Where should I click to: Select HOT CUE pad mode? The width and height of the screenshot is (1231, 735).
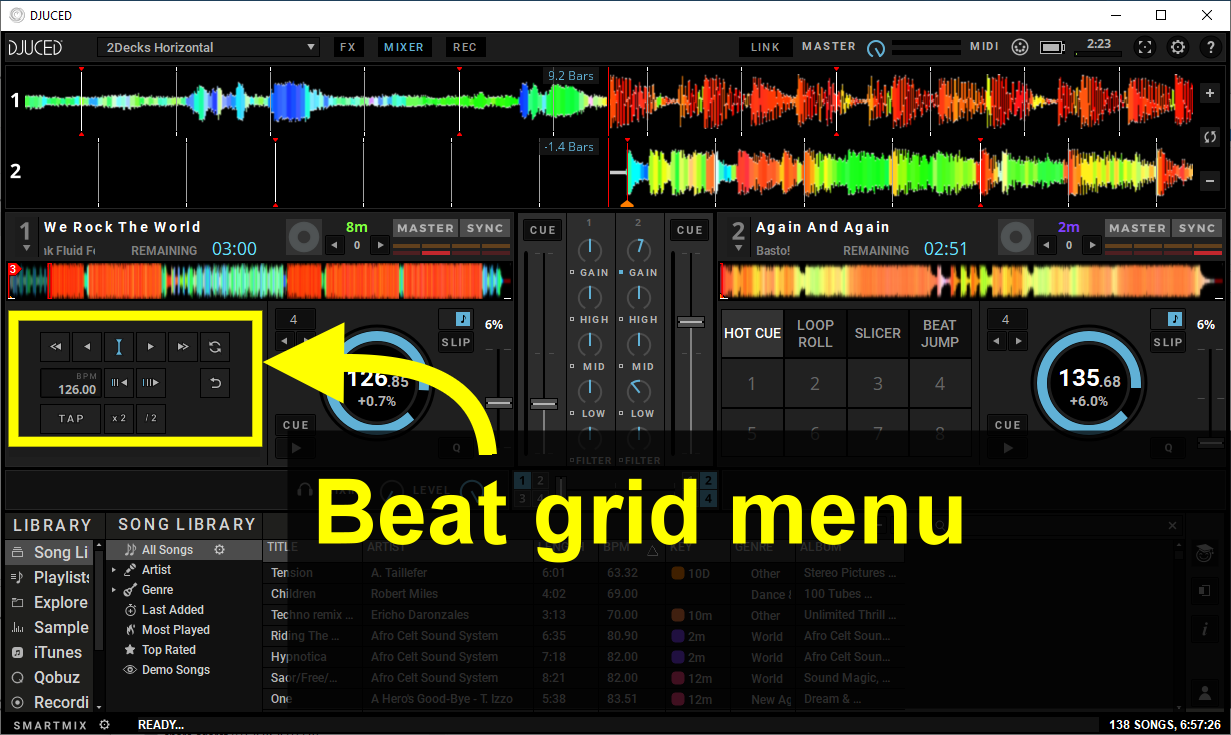click(x=752, y=333)
